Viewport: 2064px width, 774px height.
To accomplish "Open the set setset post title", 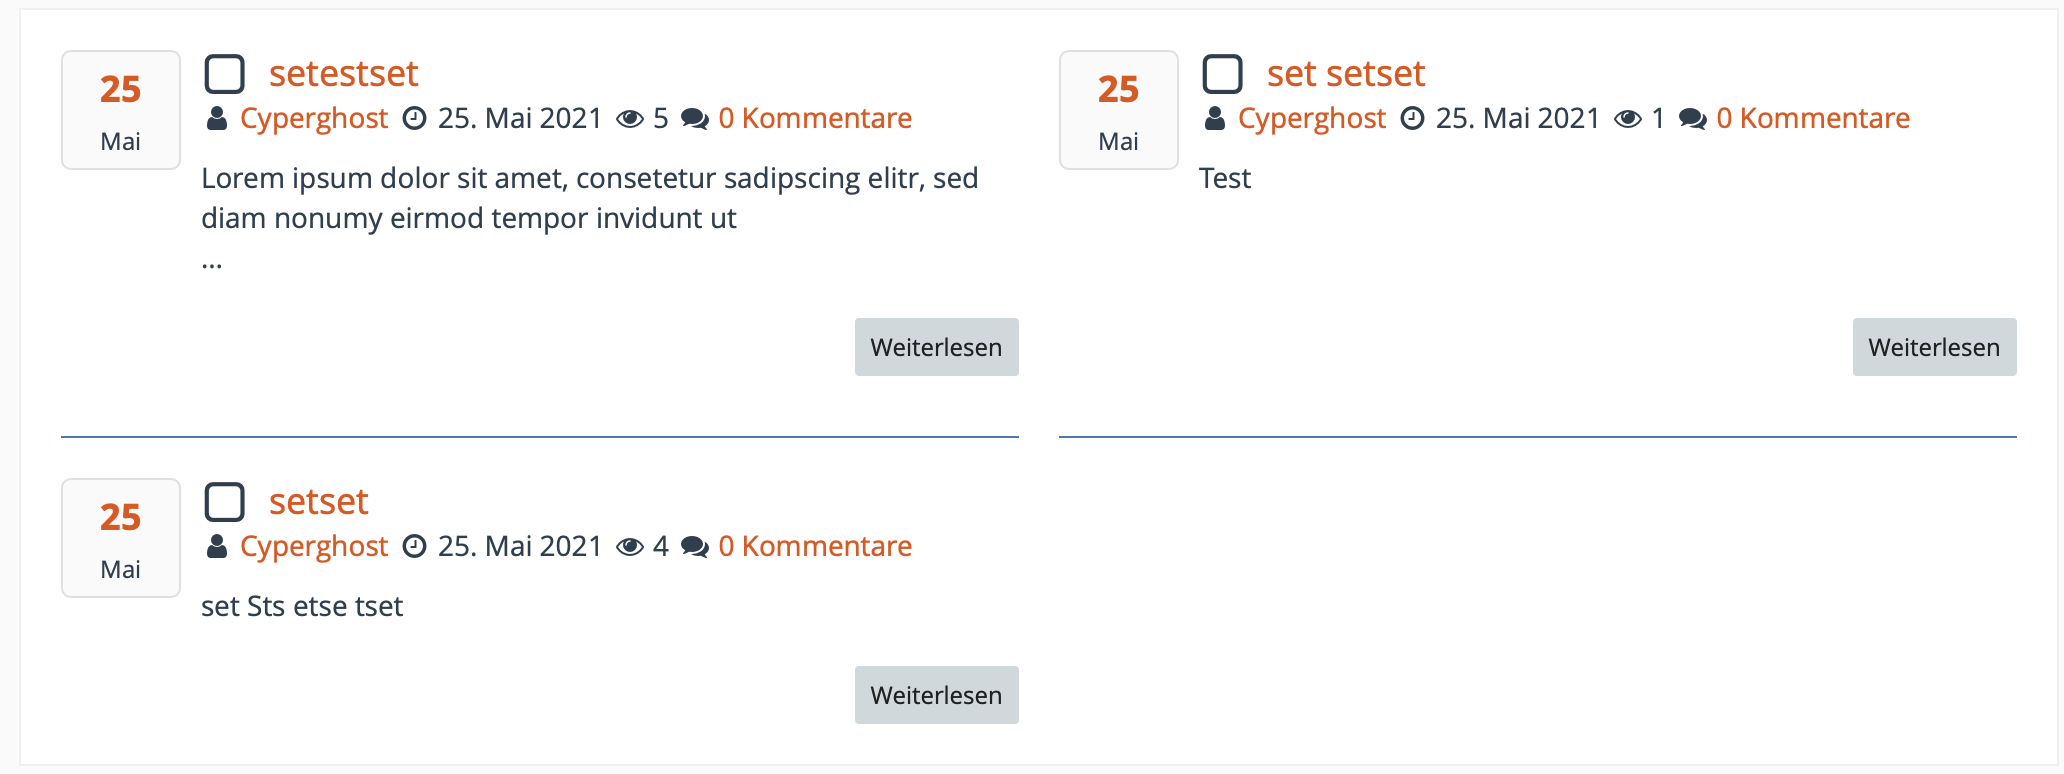I will coord(1346,74).
